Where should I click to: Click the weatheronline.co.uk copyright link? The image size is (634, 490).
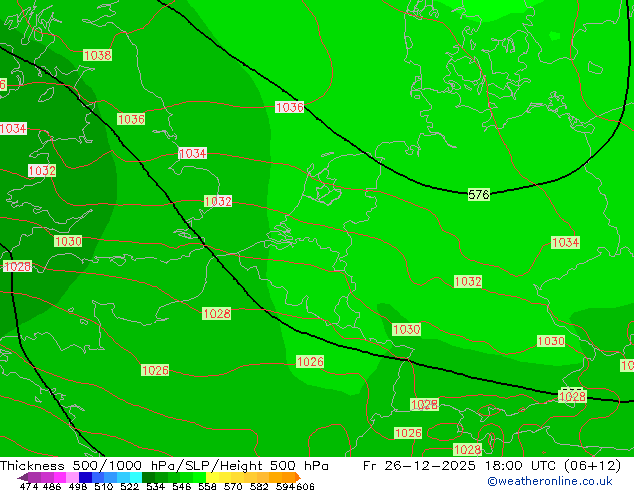coord(550,481)
